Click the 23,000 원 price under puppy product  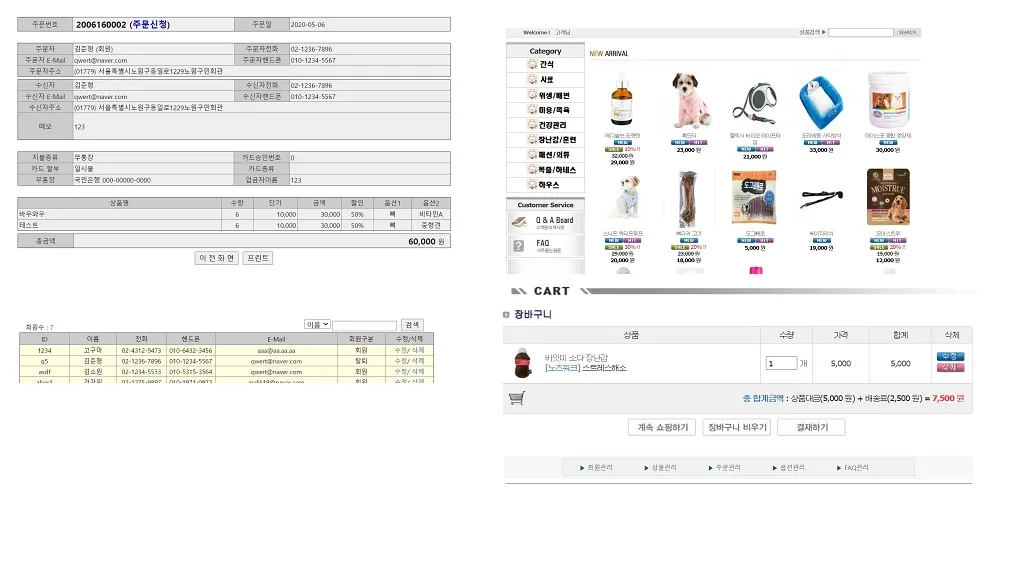point(688,150)
